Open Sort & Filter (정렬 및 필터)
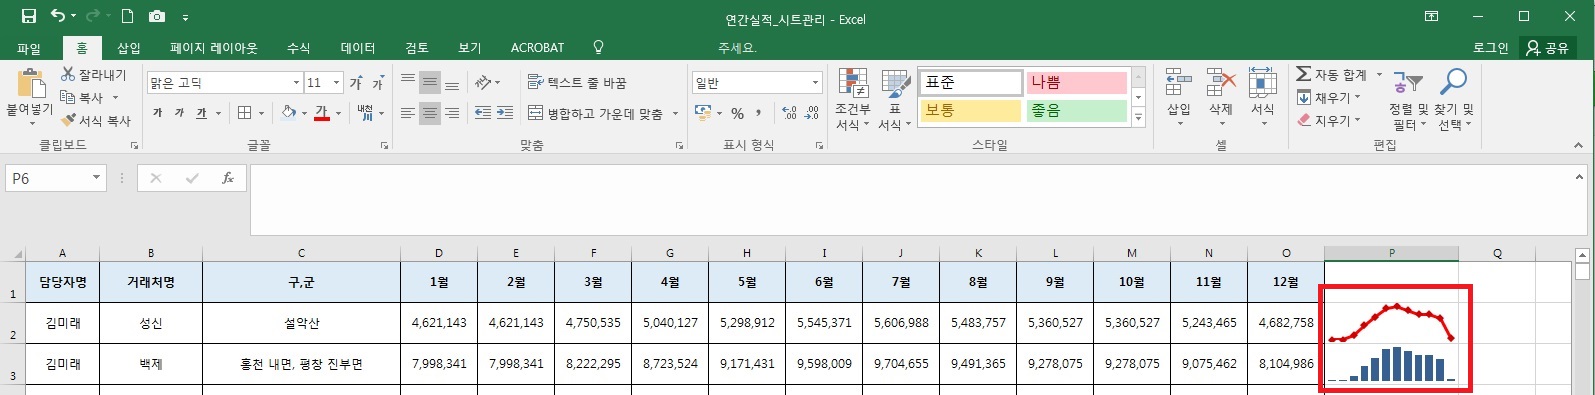The width and height of the screenshot is (1595, 395). pyautogui.click(x=1408, y=100)
